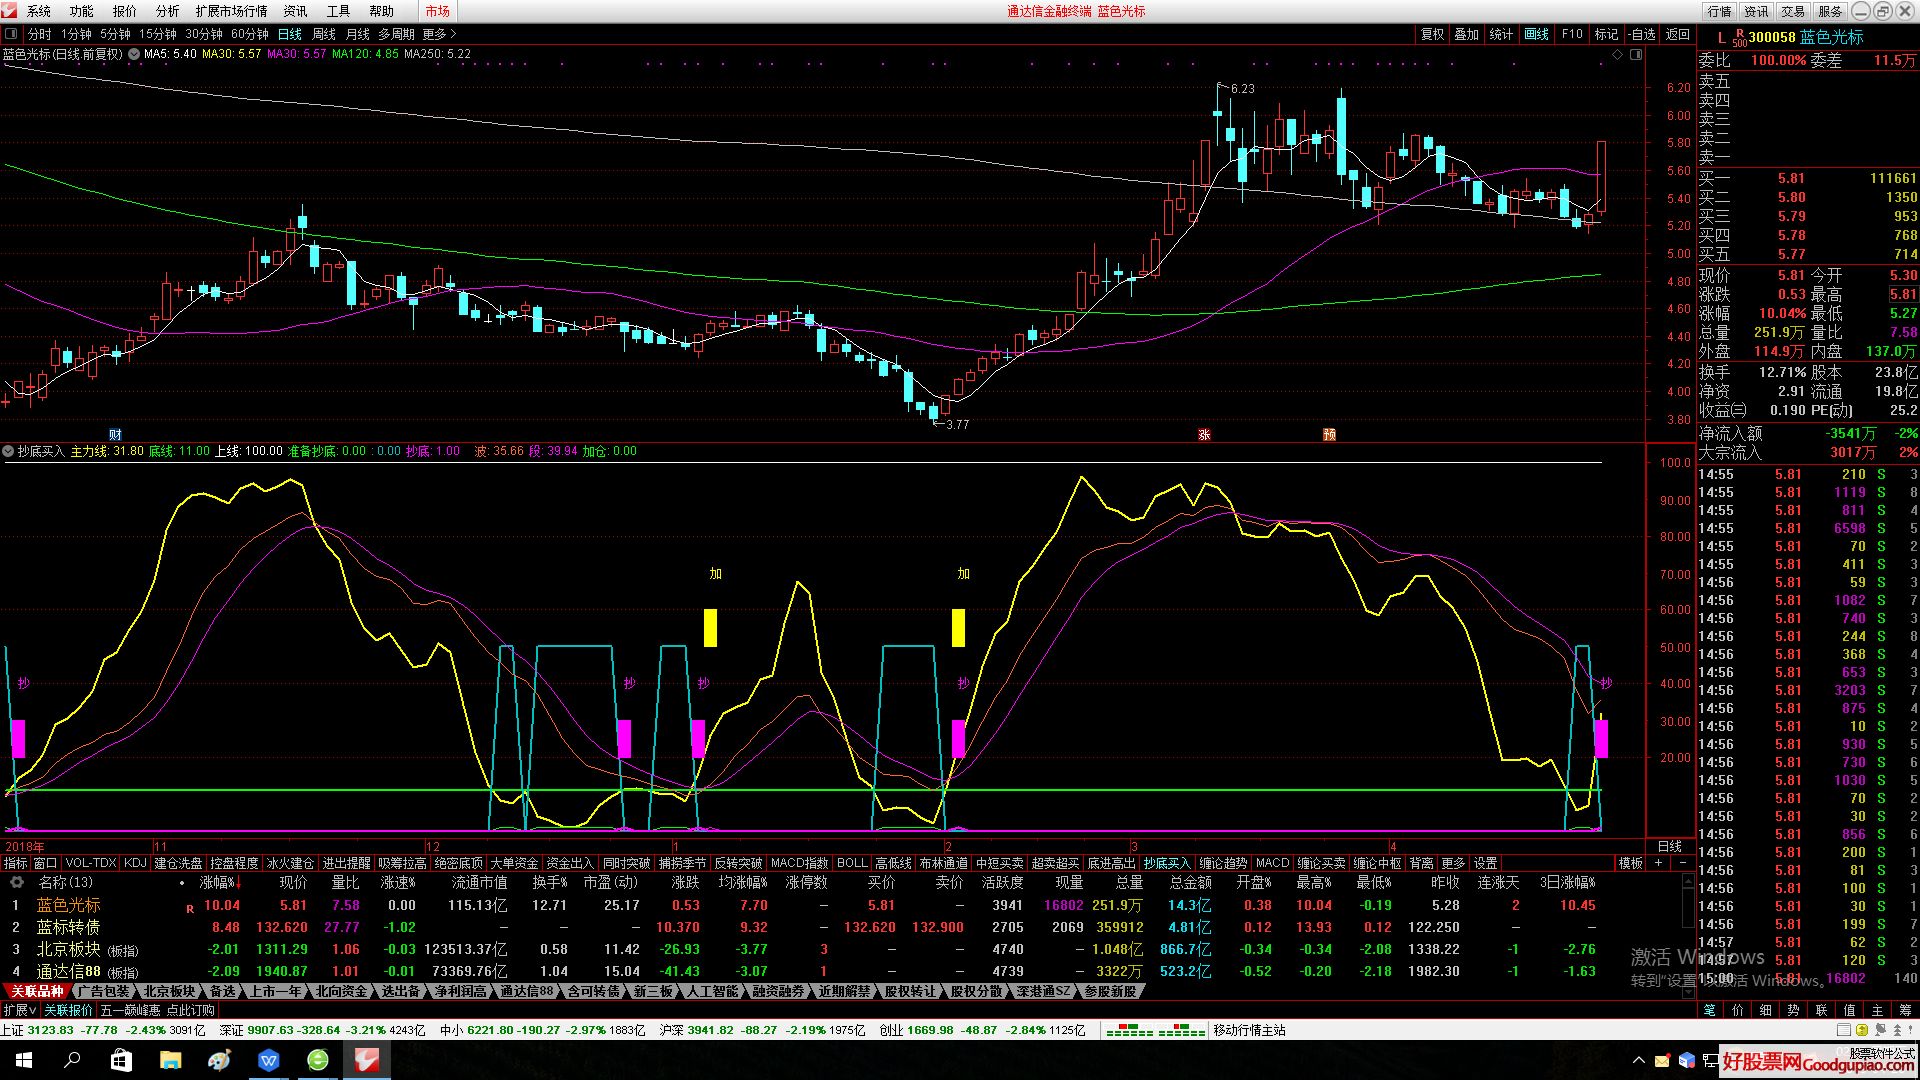Viewport: 1920px width, 1080px height.
Task: Click the 交易 trading button
Action: point(1793,11)
